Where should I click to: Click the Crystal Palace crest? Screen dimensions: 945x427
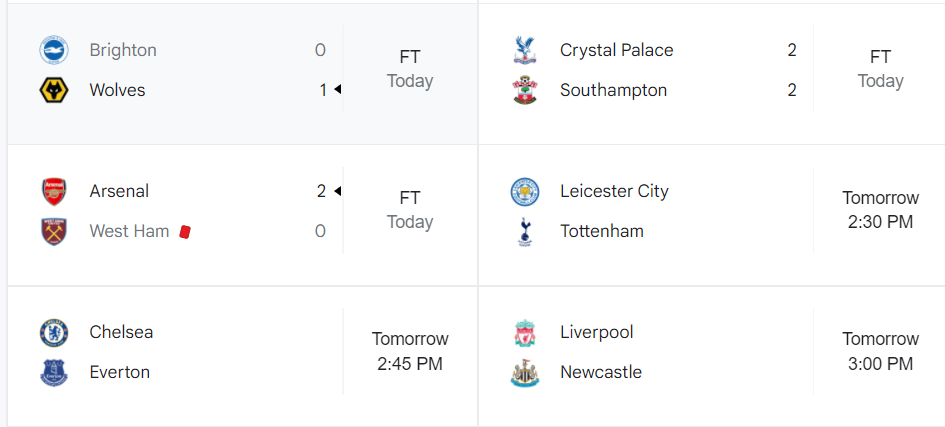tap(524, 50)
